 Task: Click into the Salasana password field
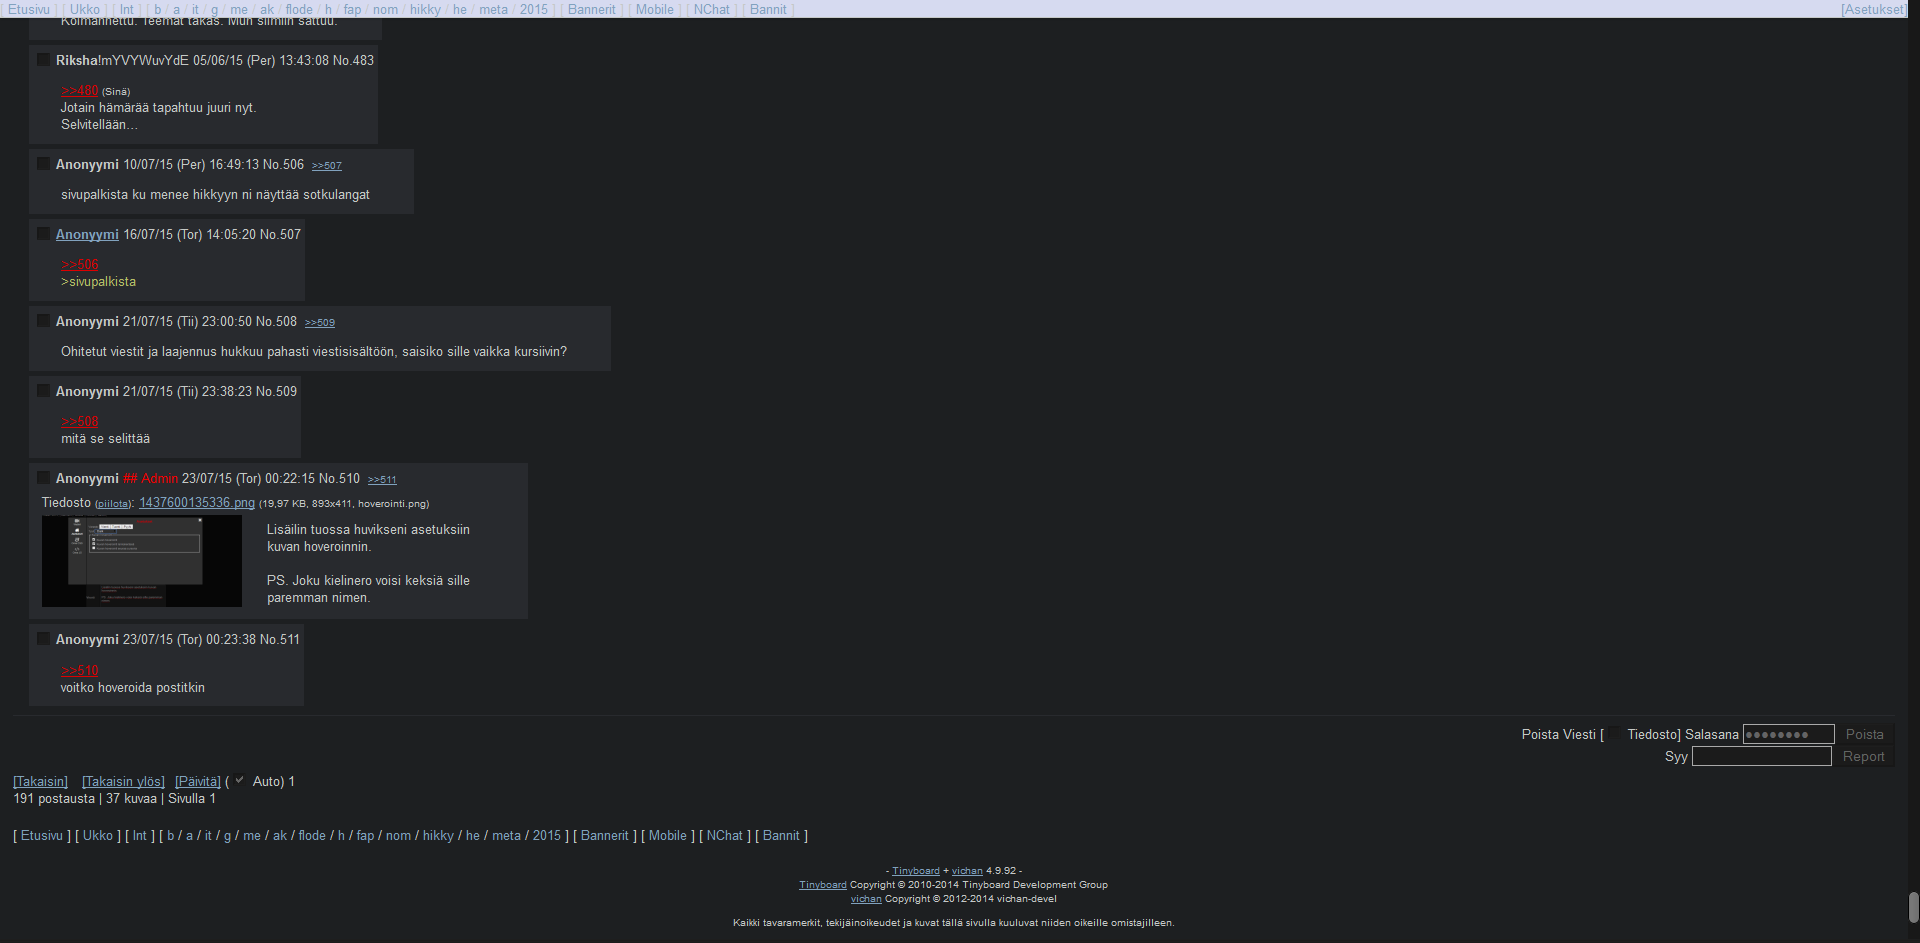(1788, 734)
